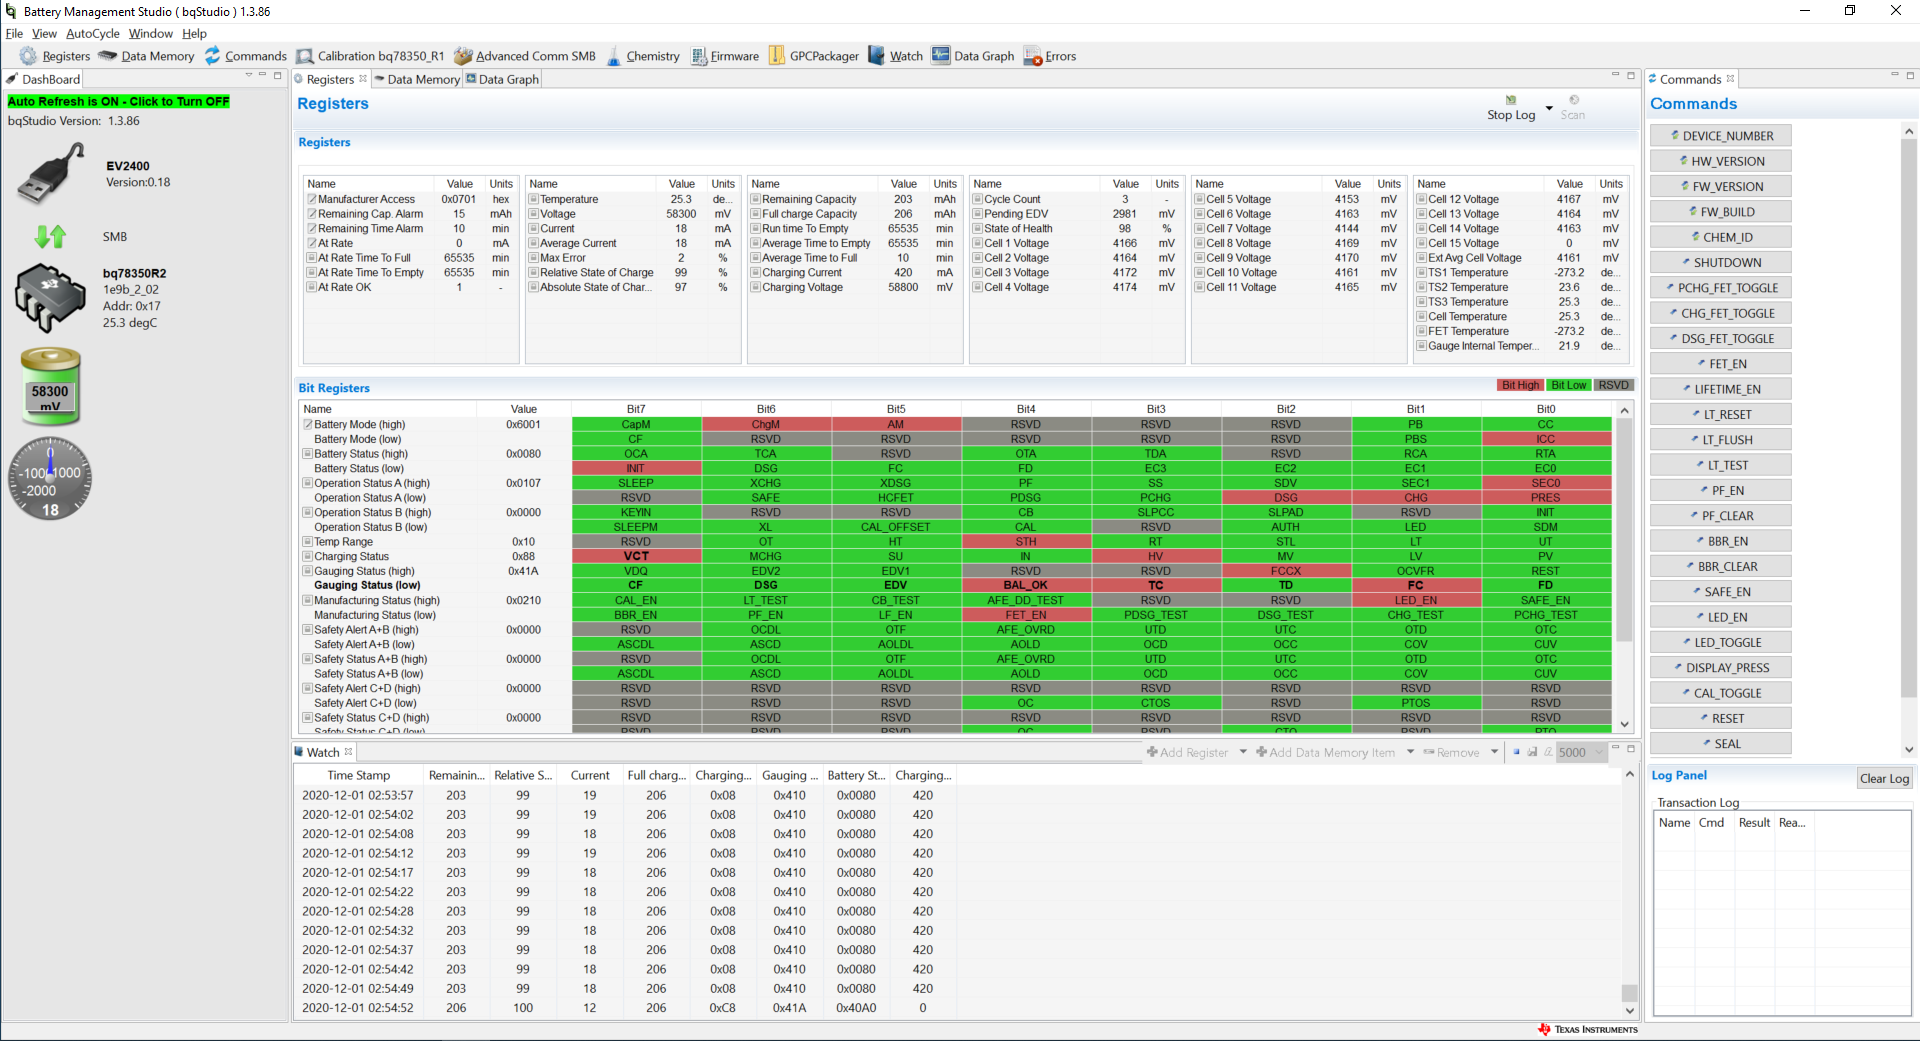
Task: Send the SEAL command
Action: click(1720, 744)
